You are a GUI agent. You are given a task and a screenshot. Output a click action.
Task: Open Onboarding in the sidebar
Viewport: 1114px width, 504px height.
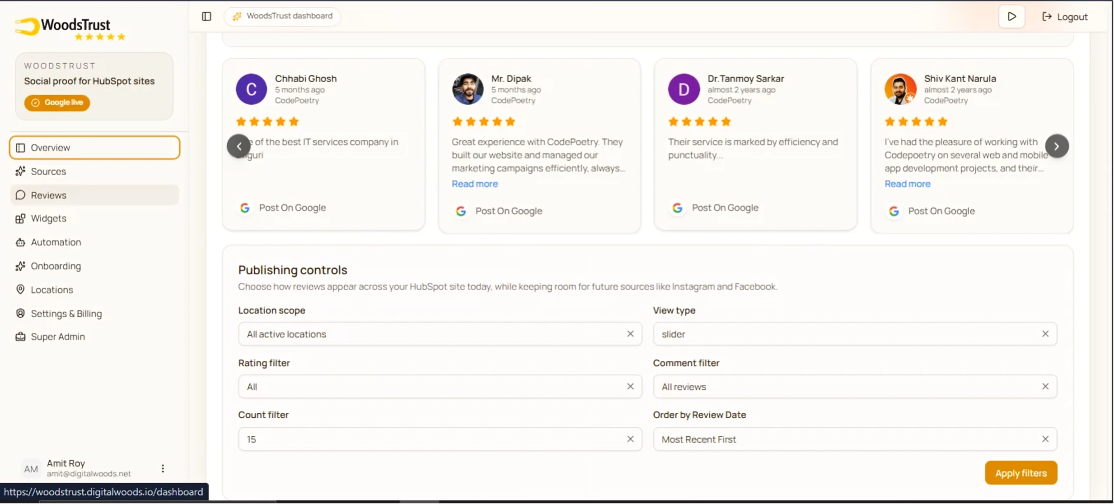(x=94, y=266)
